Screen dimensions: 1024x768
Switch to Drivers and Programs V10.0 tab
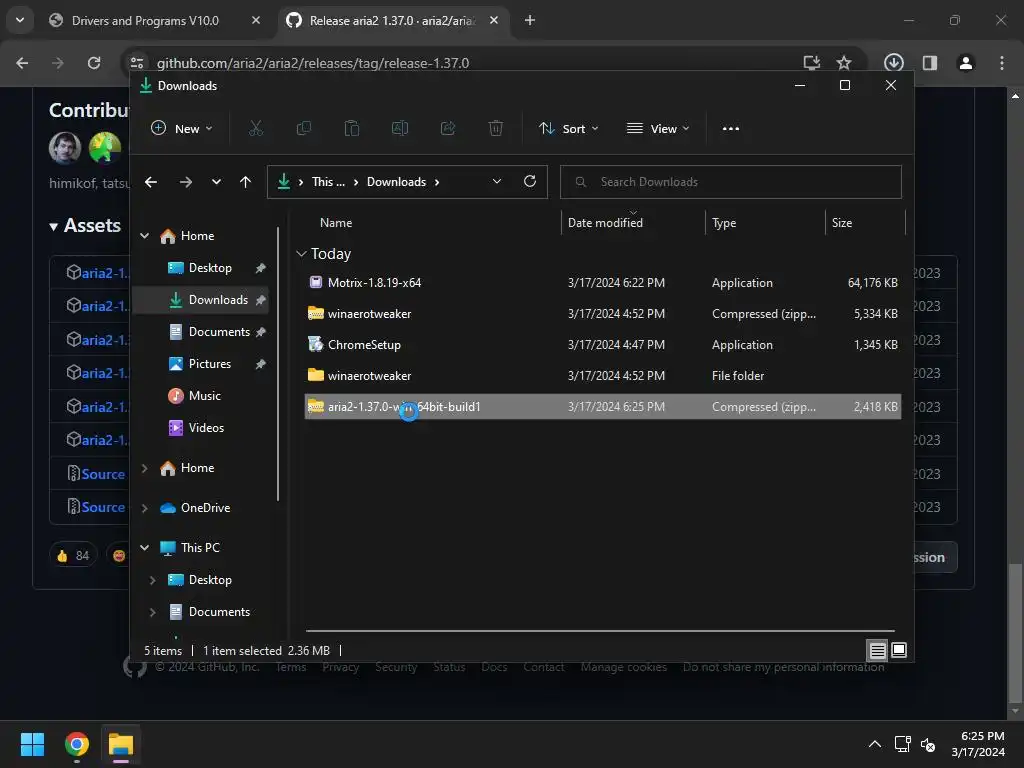tap(146, 20)
